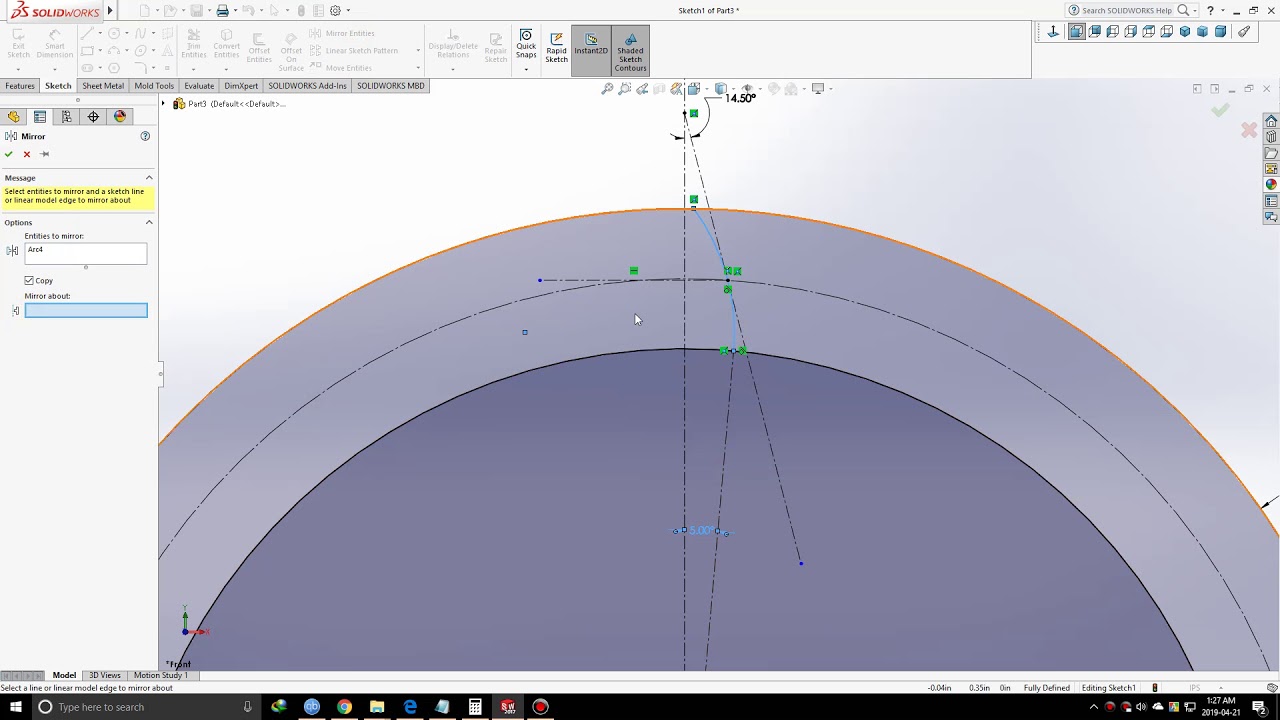Screen dimensions: 1280x720
Task: Open the FeatureManager design tree tab
Action: tap(14, 117)
